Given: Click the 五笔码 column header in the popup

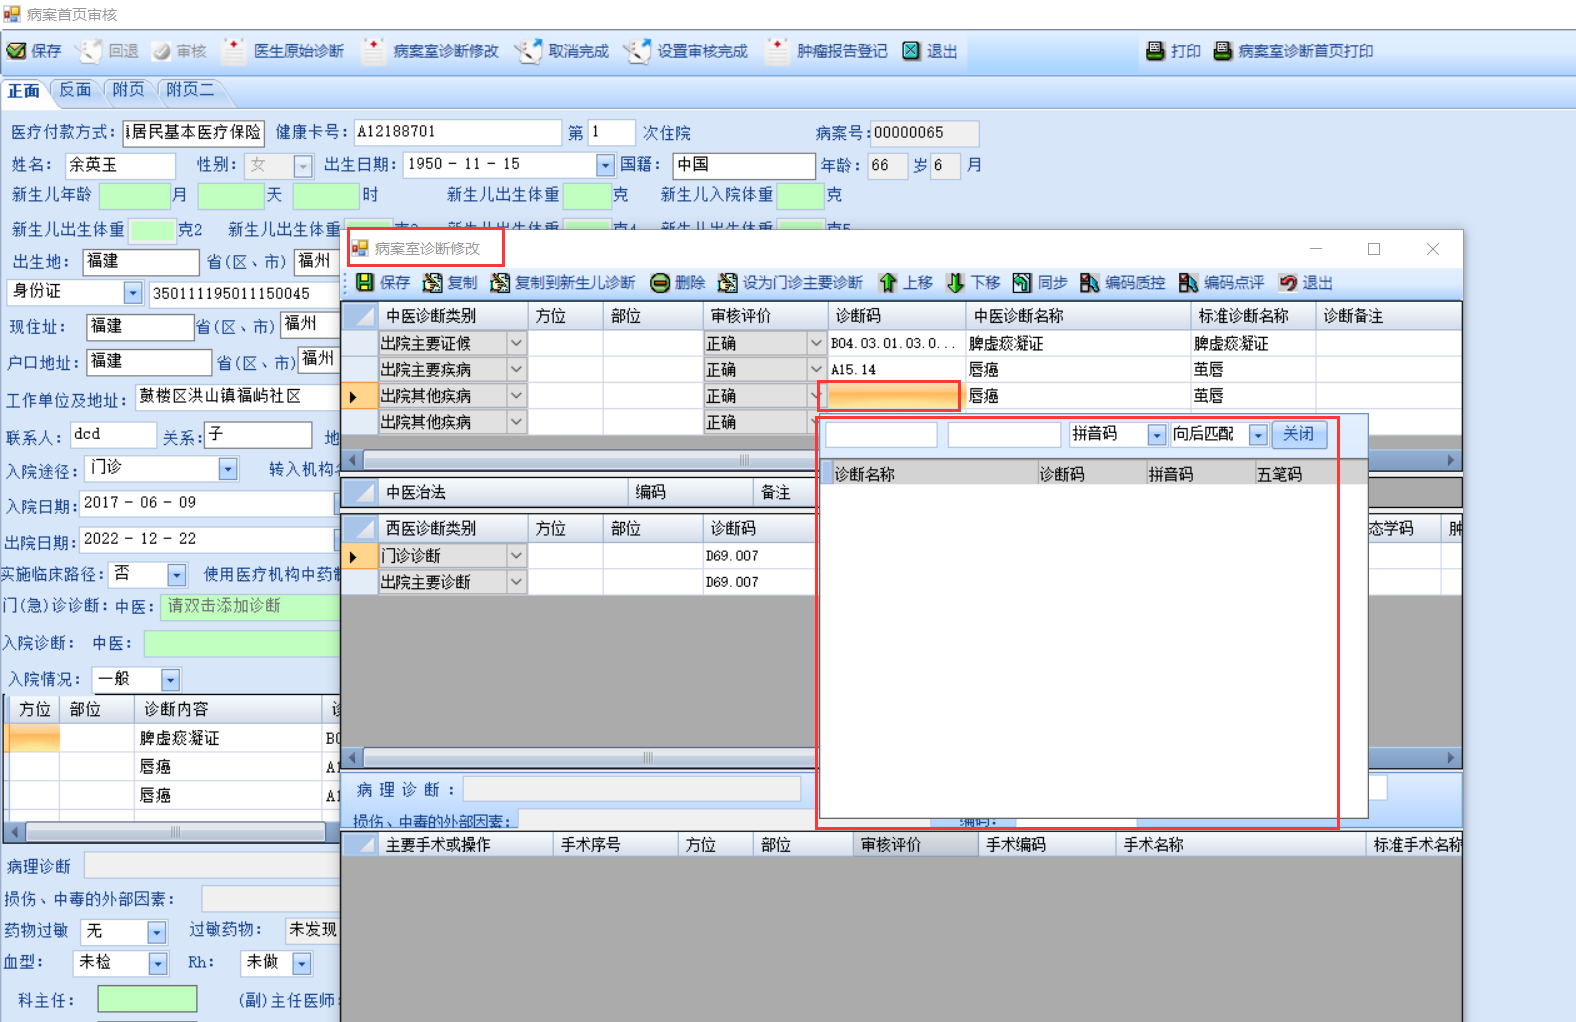Looking at the screenshot, I should pos(1295,474).
